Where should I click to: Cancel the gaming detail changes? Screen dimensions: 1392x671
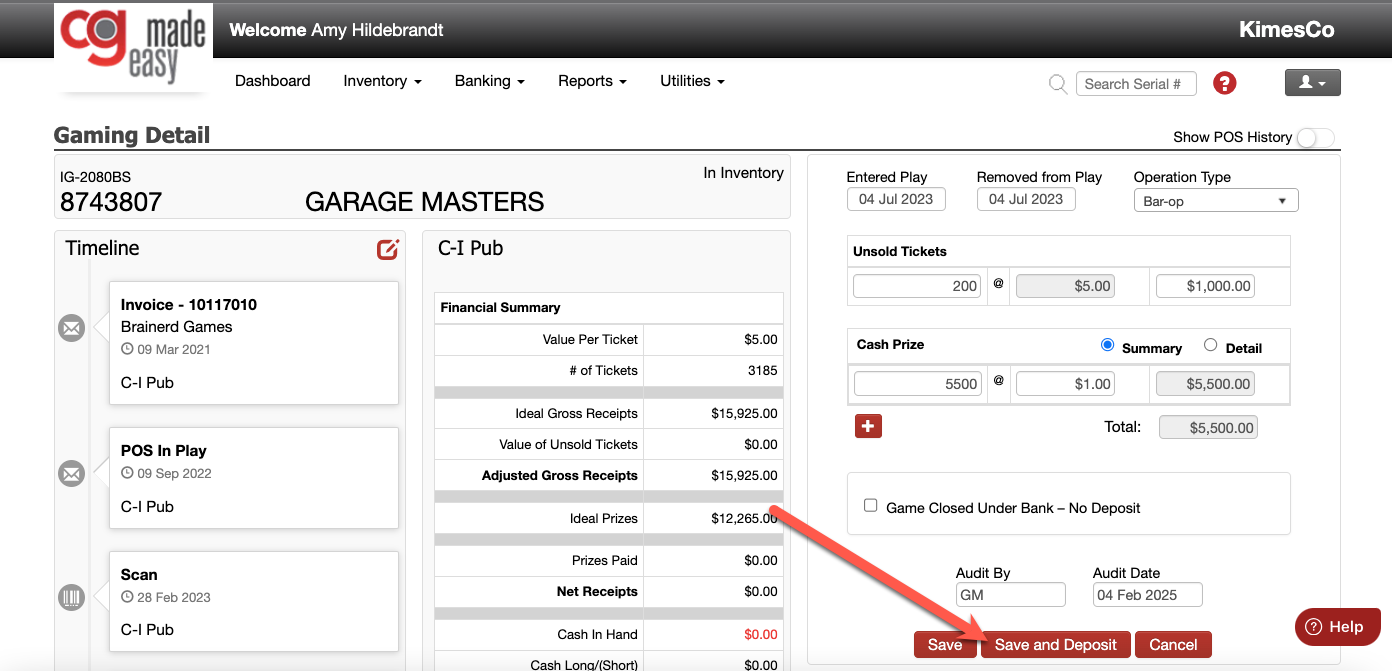[1173, 645]
